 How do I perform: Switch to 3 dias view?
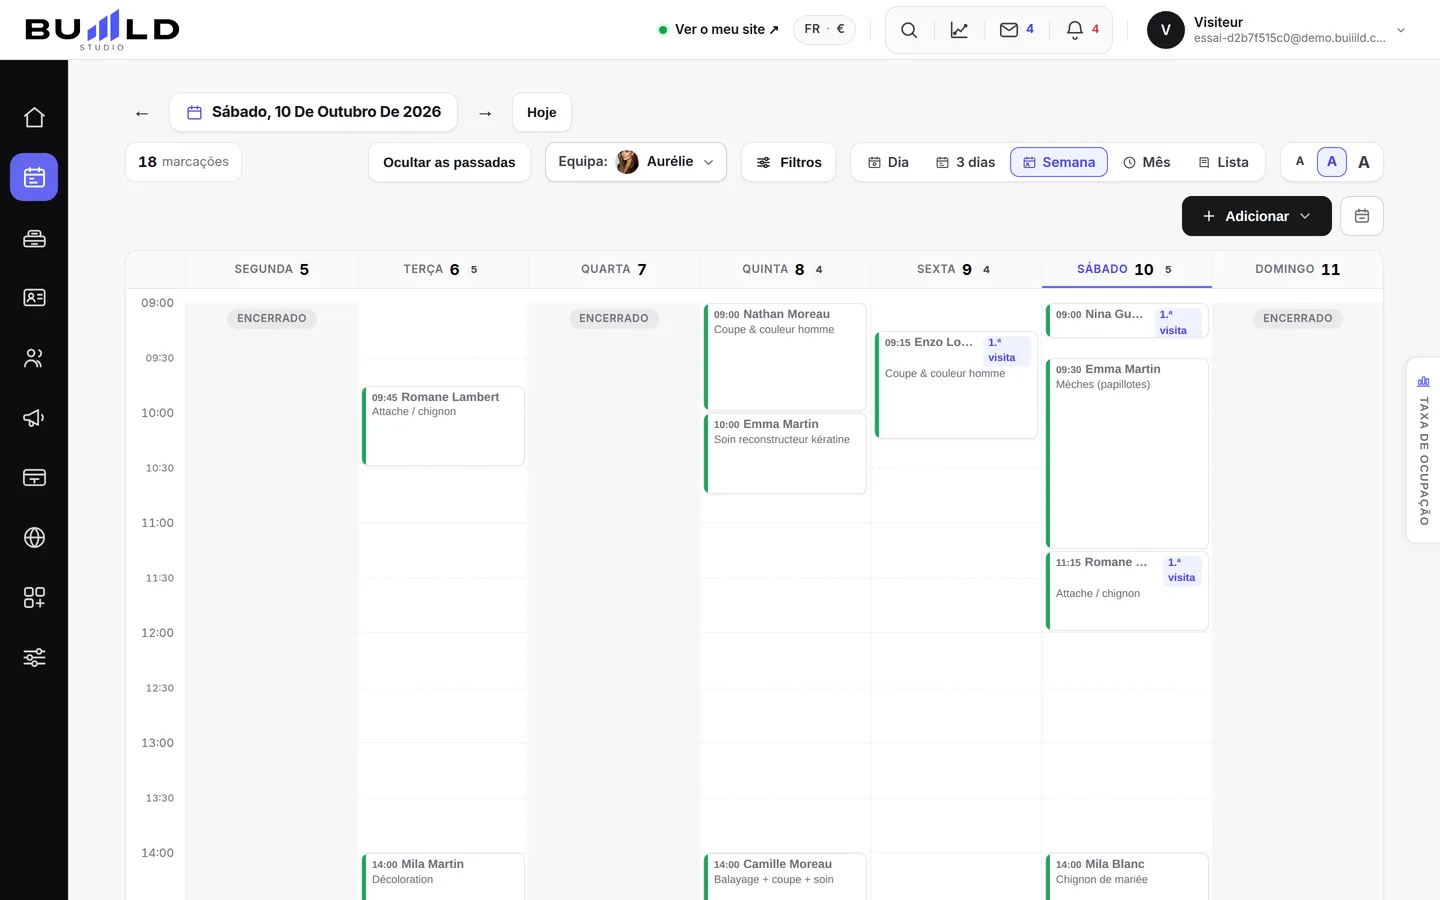point(965,162)
